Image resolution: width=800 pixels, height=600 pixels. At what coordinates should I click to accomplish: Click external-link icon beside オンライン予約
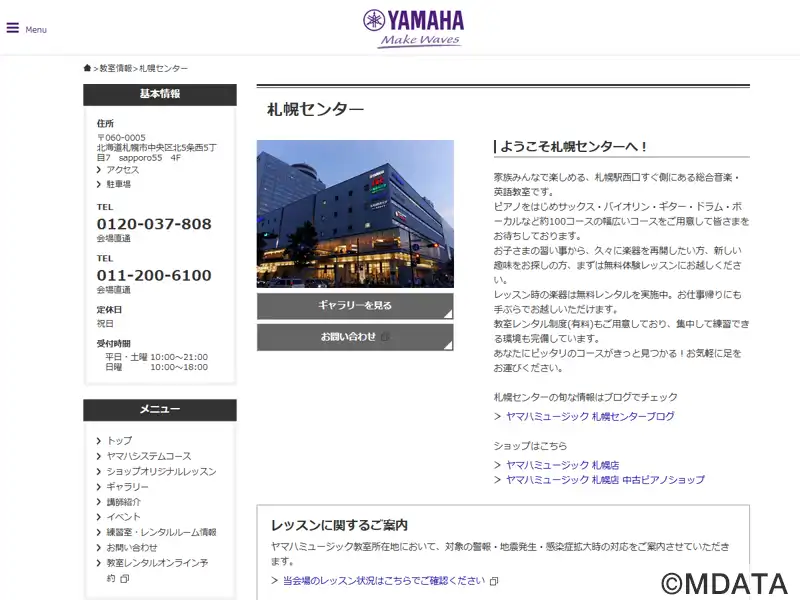coord(124,579)
